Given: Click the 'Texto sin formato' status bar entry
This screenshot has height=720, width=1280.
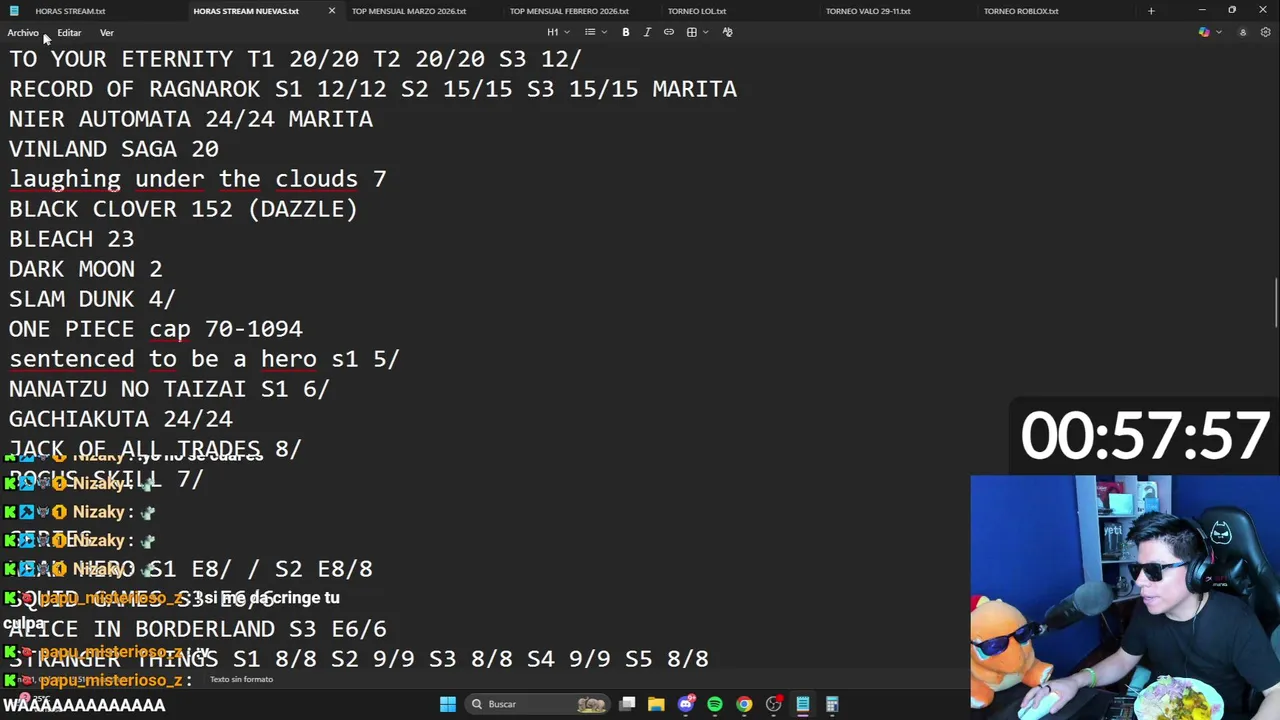Looking at the screenshot, I should (241, 680).
